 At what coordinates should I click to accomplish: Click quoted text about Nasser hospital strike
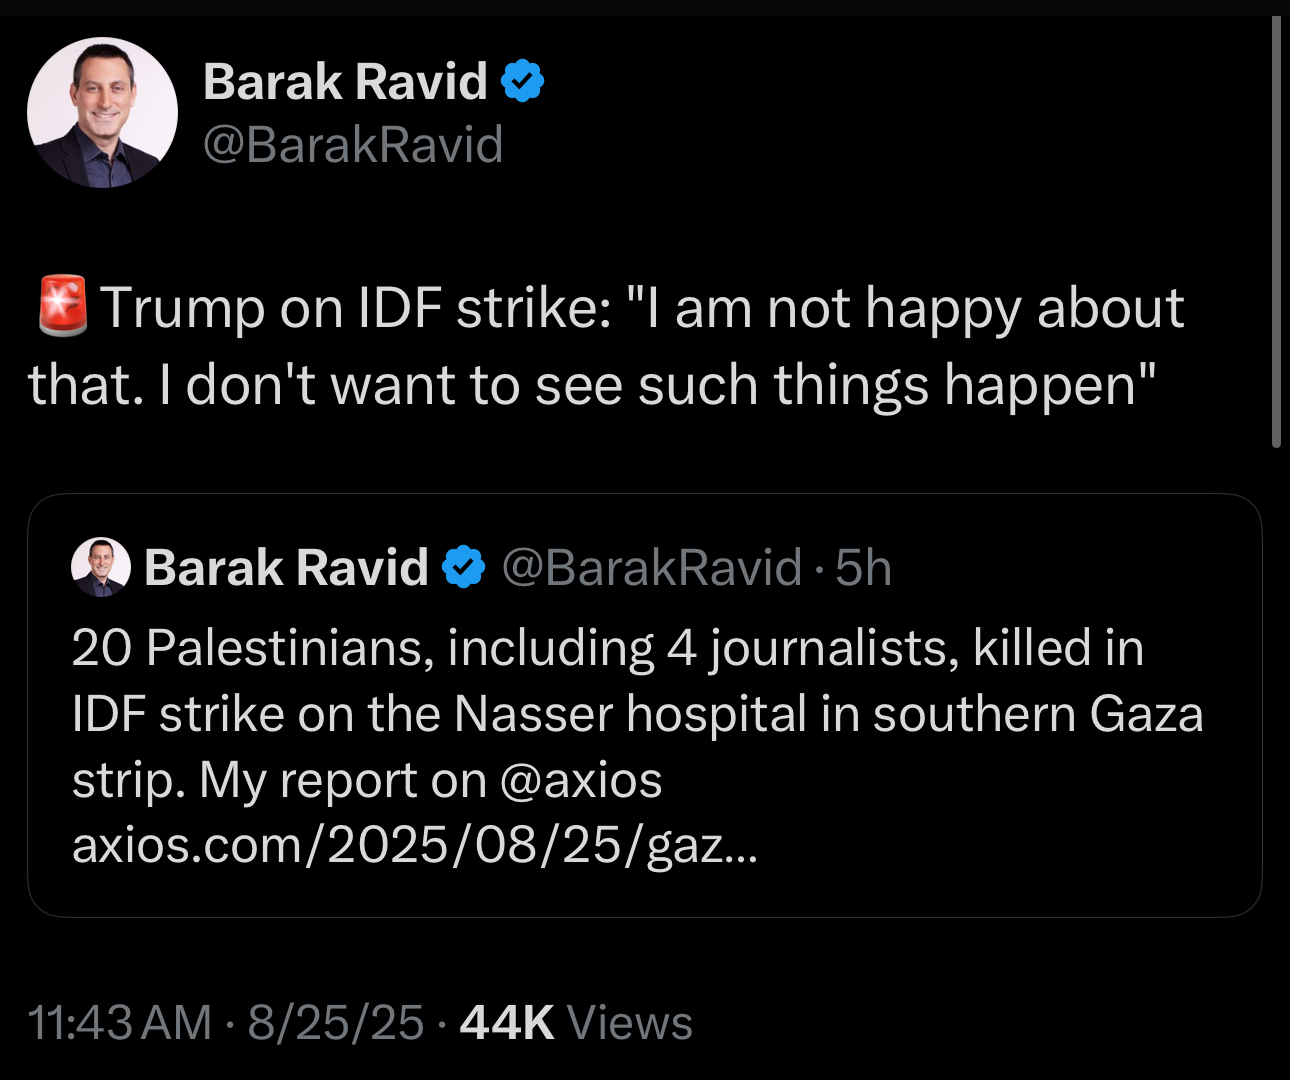637,714
